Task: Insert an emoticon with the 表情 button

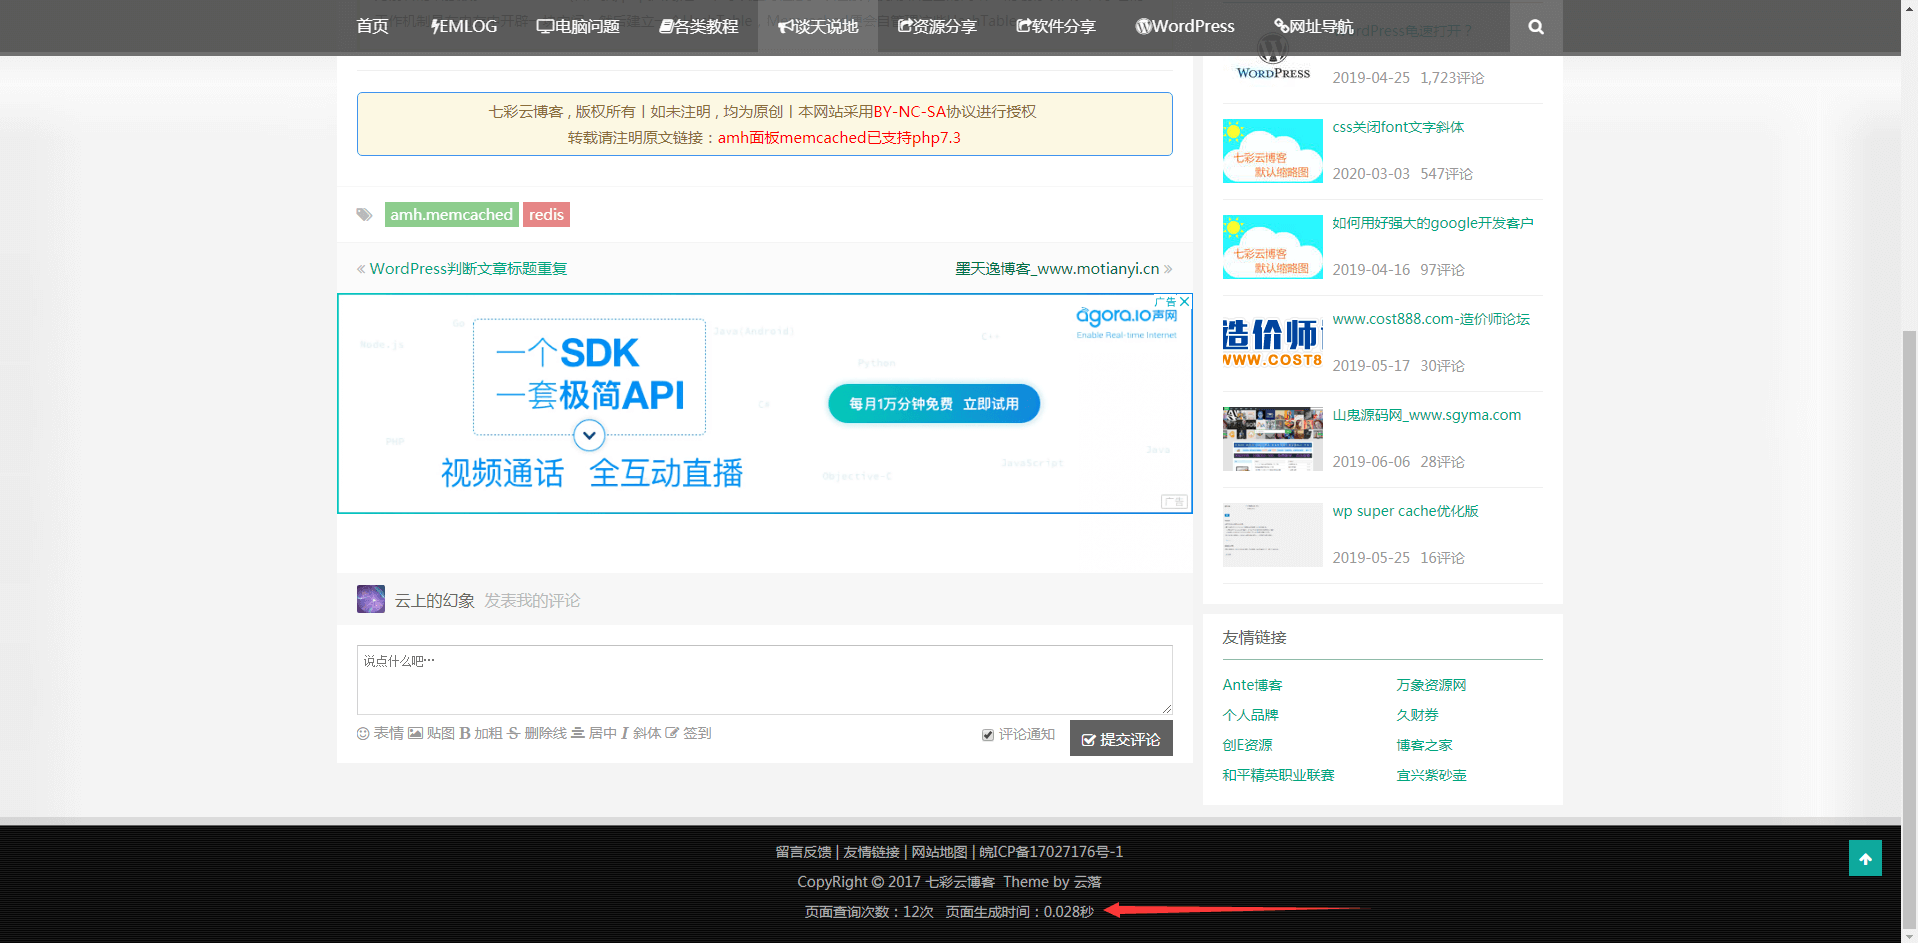Action: (x=380, y=733)
